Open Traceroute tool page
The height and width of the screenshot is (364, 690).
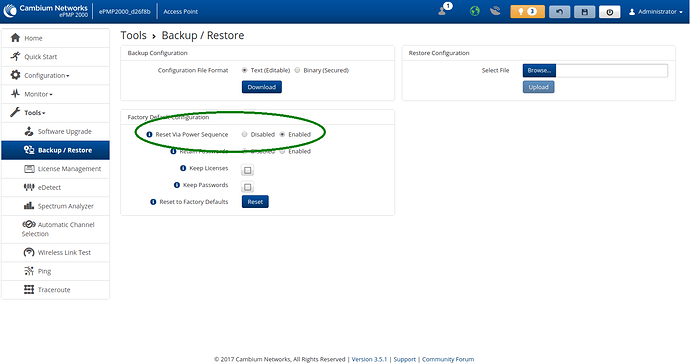point(55,290)
